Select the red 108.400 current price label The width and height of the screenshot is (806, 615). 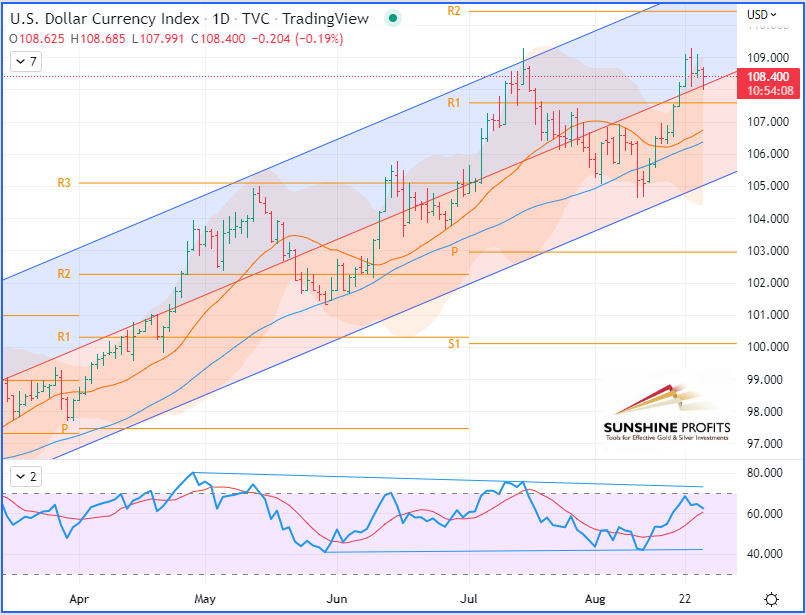(768, 77)
